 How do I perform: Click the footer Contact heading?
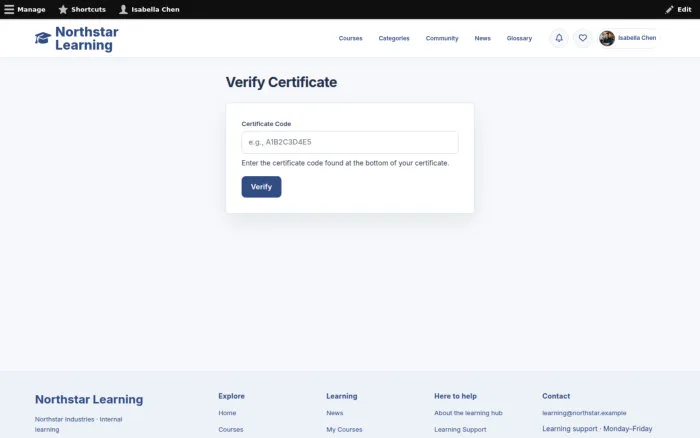(556, 396)
